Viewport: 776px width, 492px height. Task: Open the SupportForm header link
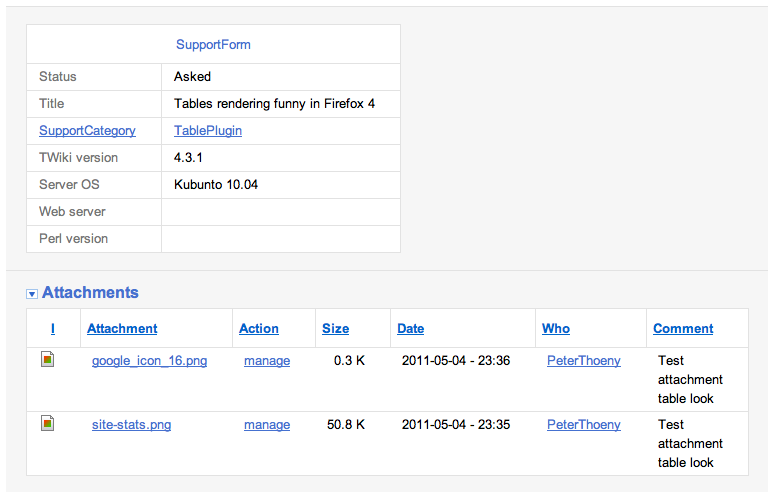[213, 44]
